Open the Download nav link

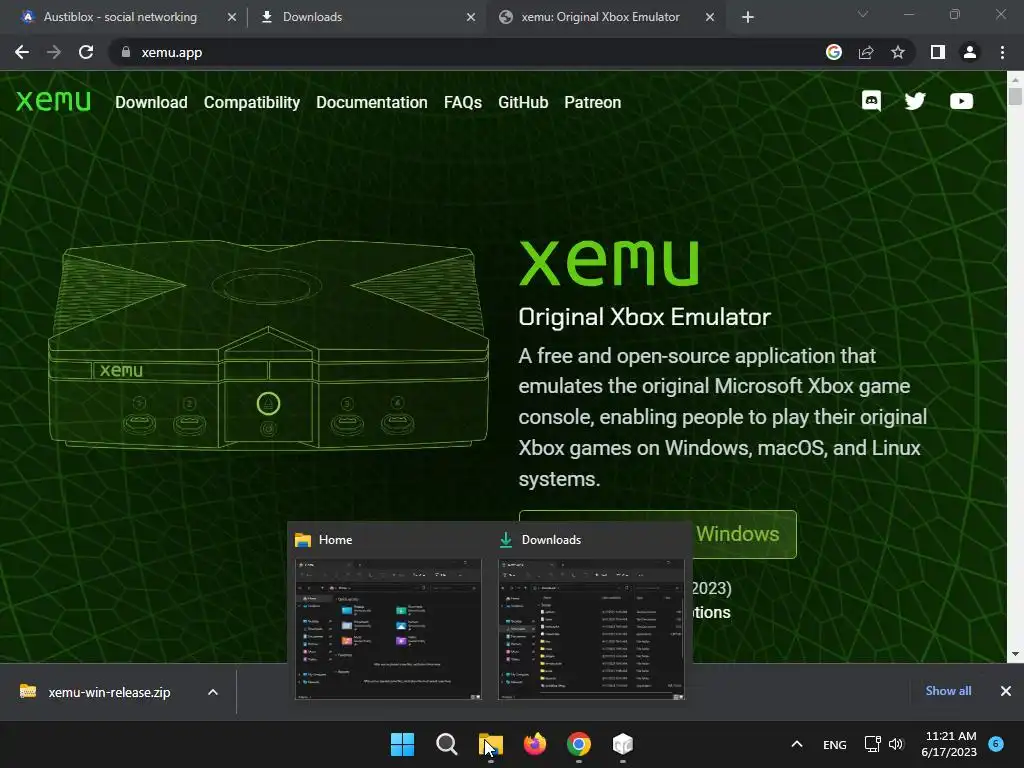(152, 103)
